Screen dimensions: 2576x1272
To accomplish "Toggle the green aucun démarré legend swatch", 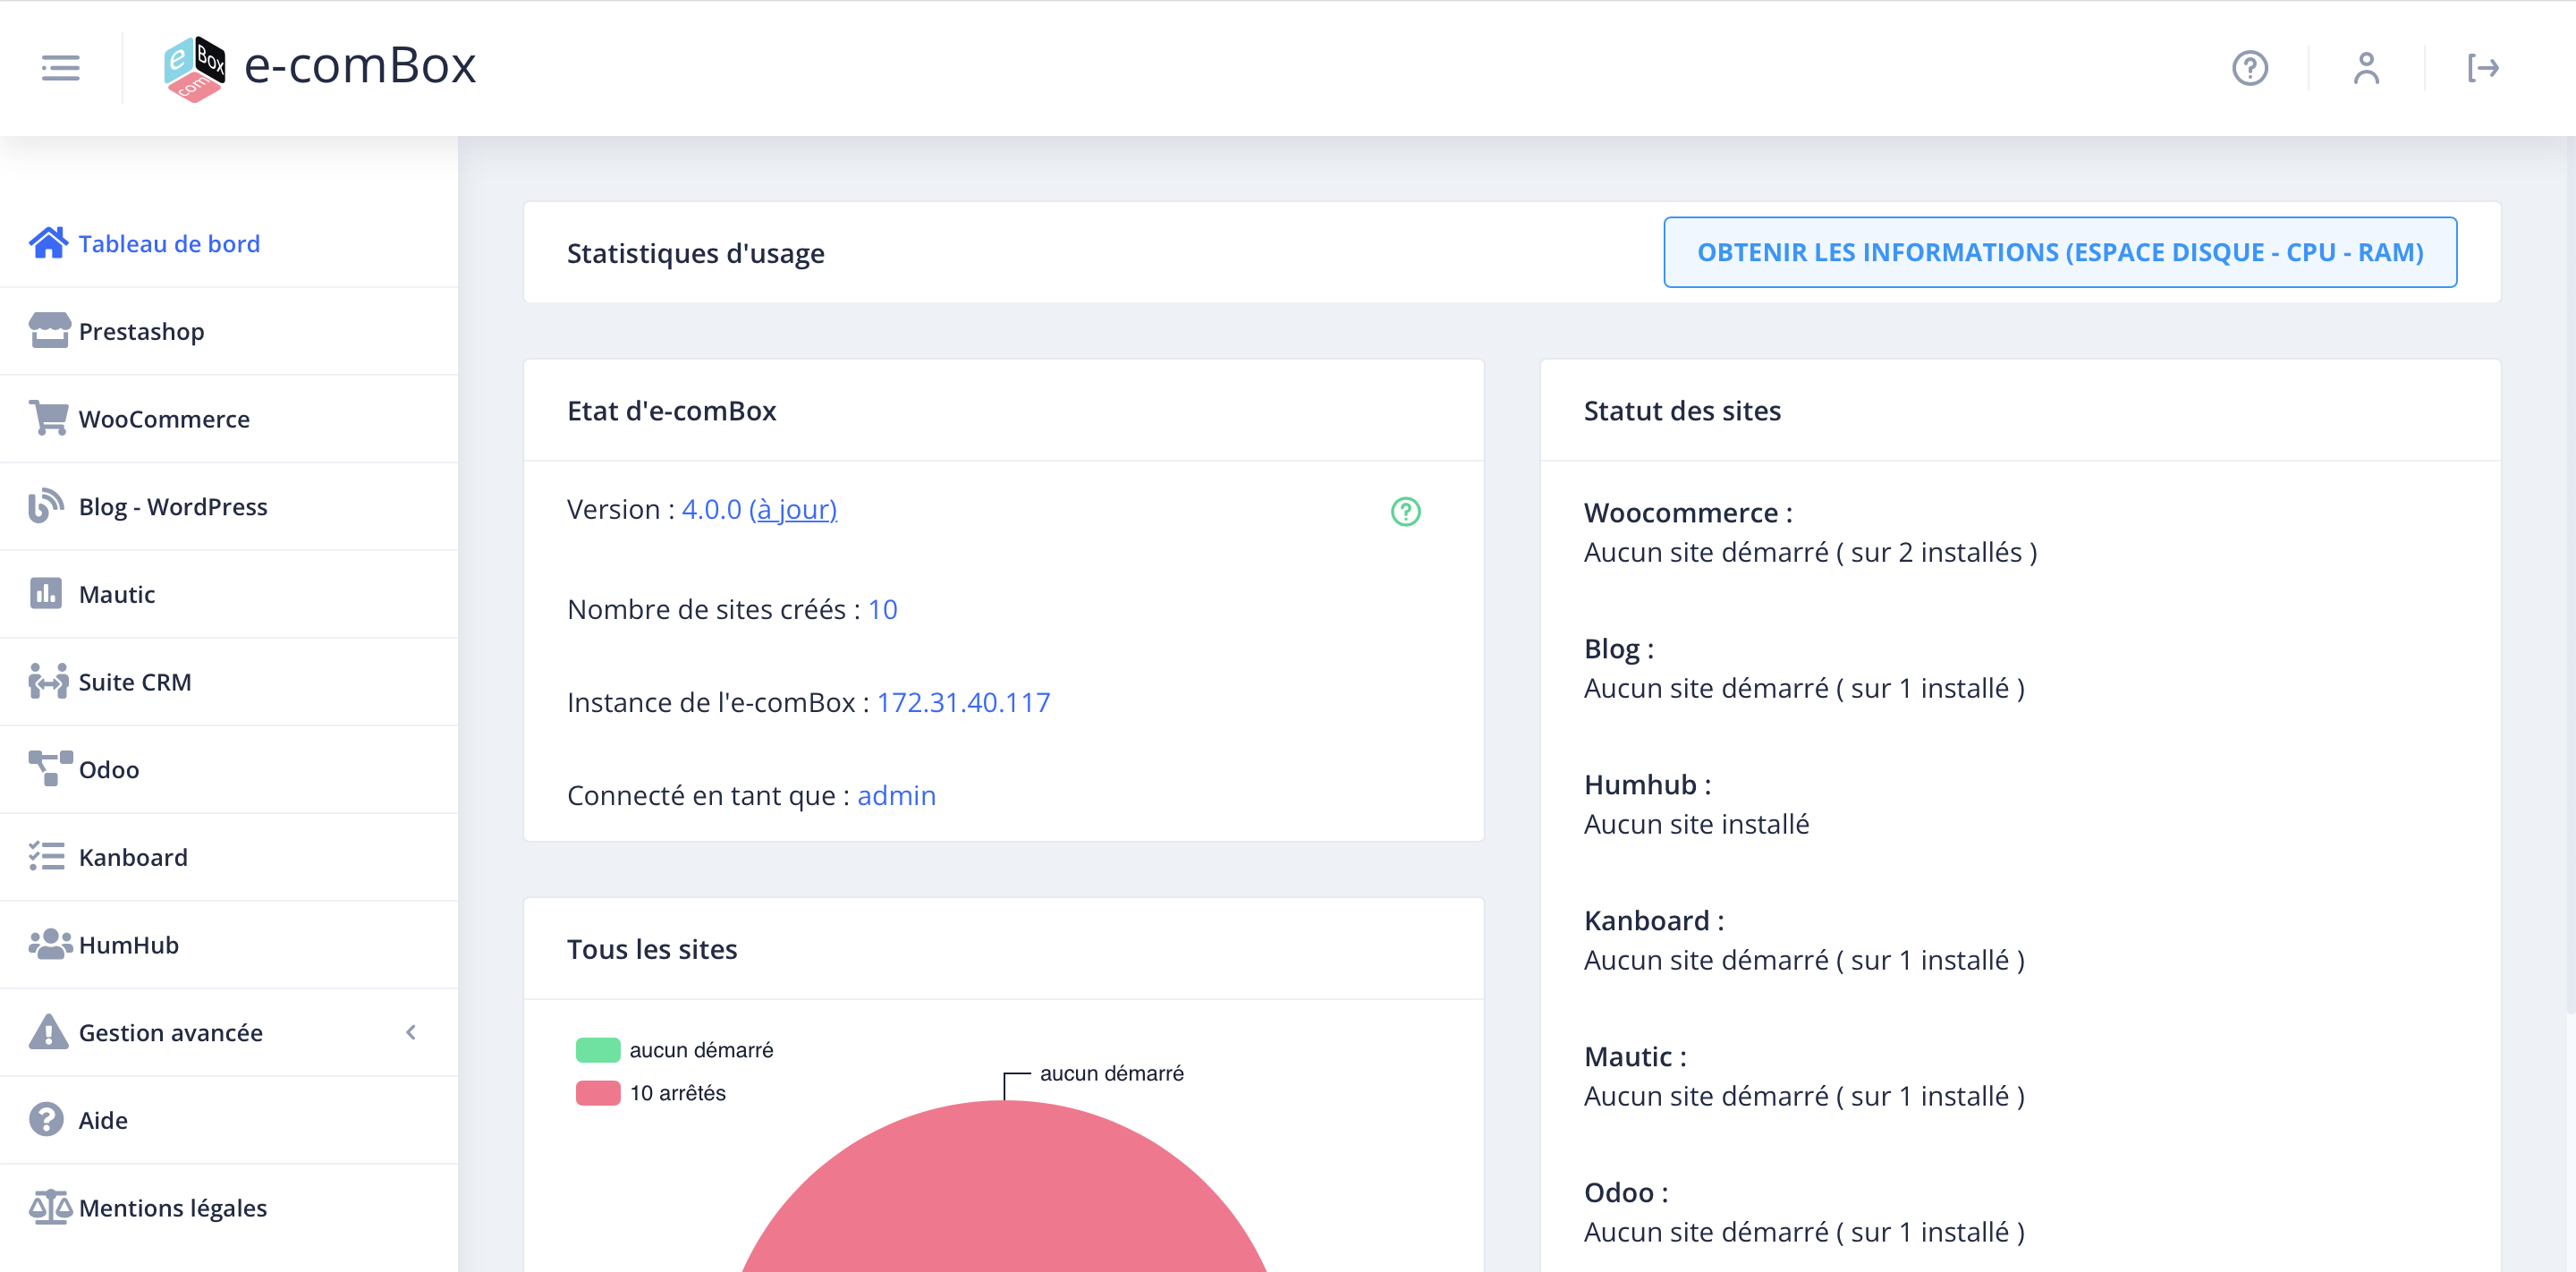I will coord(598,1050).
